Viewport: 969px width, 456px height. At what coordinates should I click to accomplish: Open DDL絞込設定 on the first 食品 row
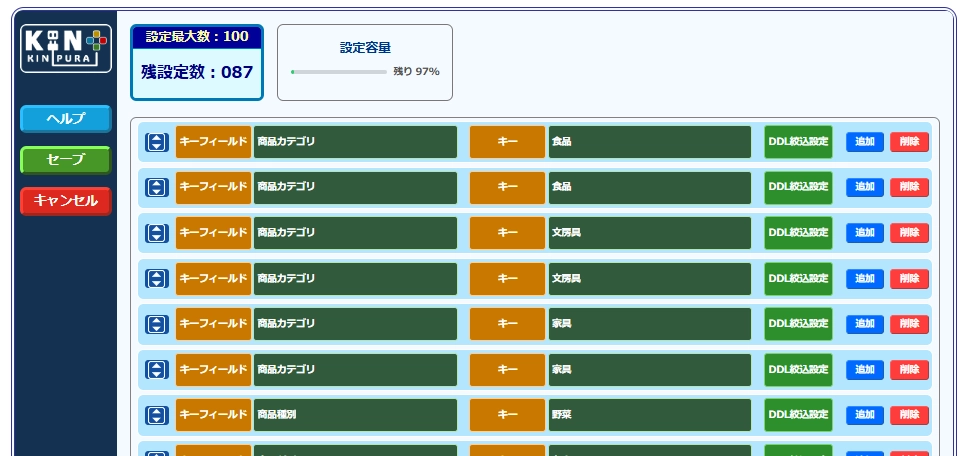point(798,142)
